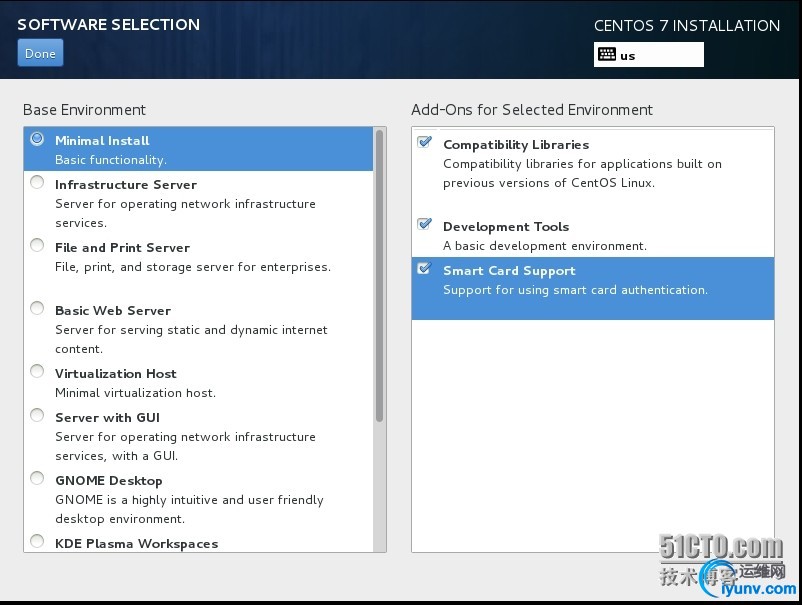Click "KDE Plasma Workspaces" title text
The width and height of the screenshot is (802, 605).
tap(137, 544)
